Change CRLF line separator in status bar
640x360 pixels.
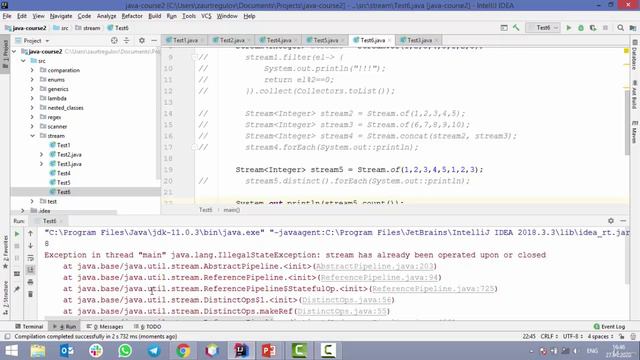(x=549, y=336)
